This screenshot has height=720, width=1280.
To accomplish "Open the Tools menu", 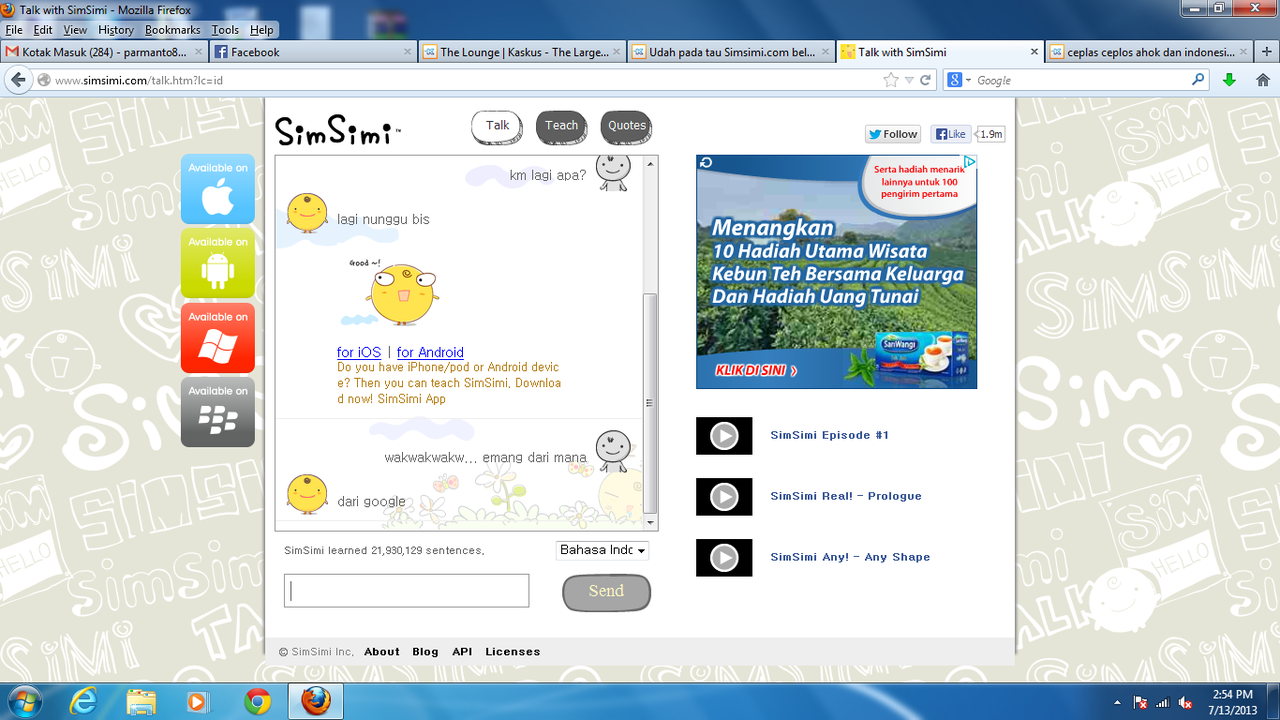I will click(225, 30).
